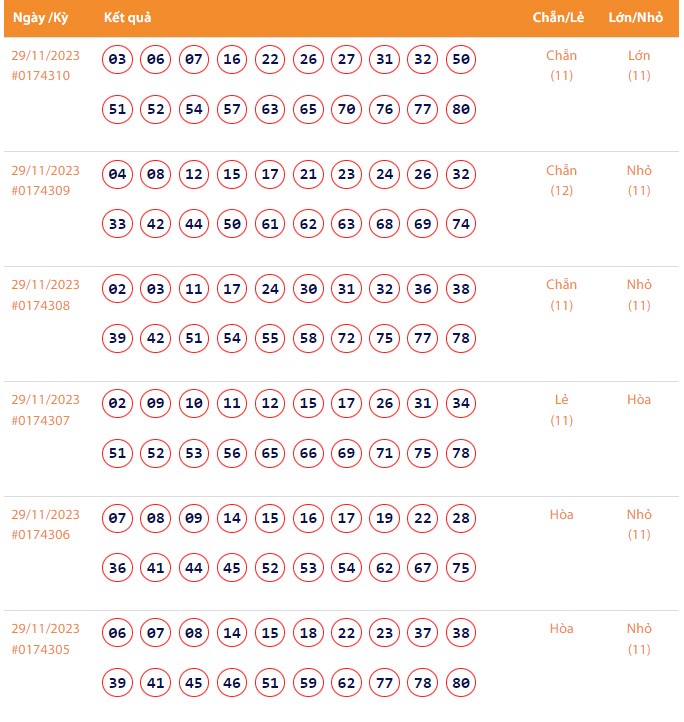Image resolution: width=684 pixels, height=722 pixels.
Task: Open the draw #0174308 link
Action: click(x=41, y=306)
